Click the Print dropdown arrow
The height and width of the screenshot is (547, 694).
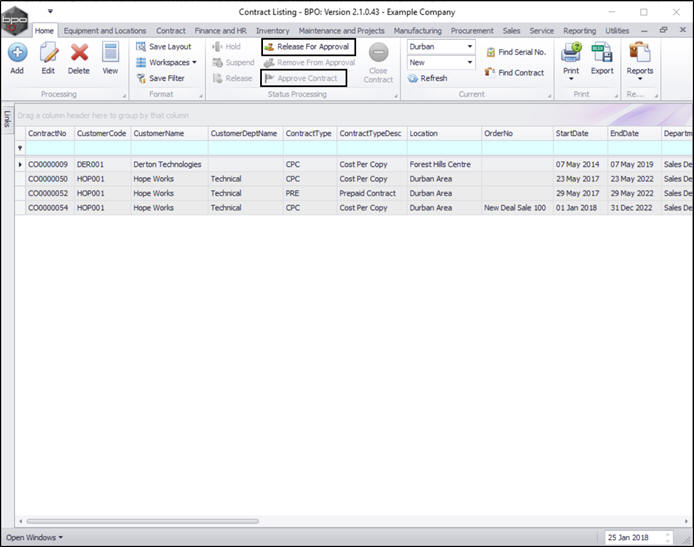(571, 79)
